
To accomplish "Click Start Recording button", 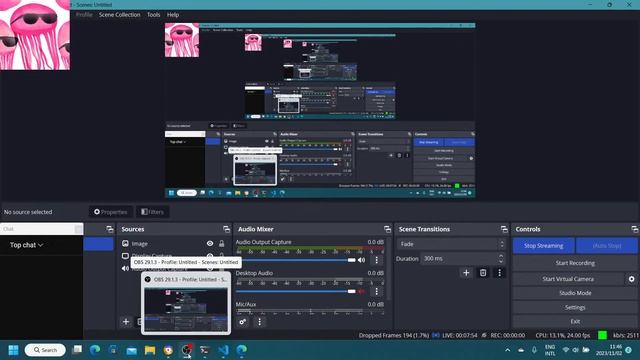I will click(575, 263).
